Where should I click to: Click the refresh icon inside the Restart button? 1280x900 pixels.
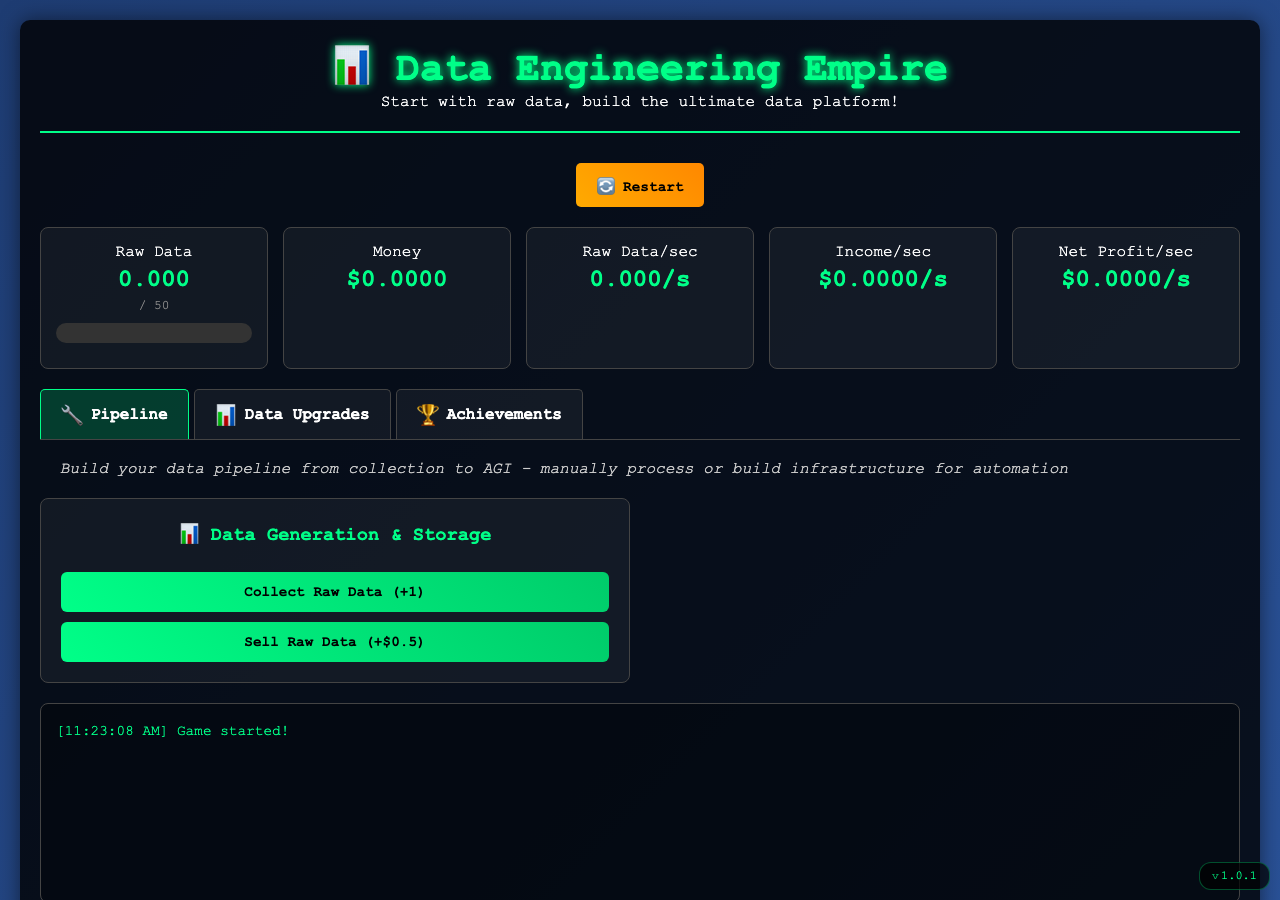tap(607, 185)
